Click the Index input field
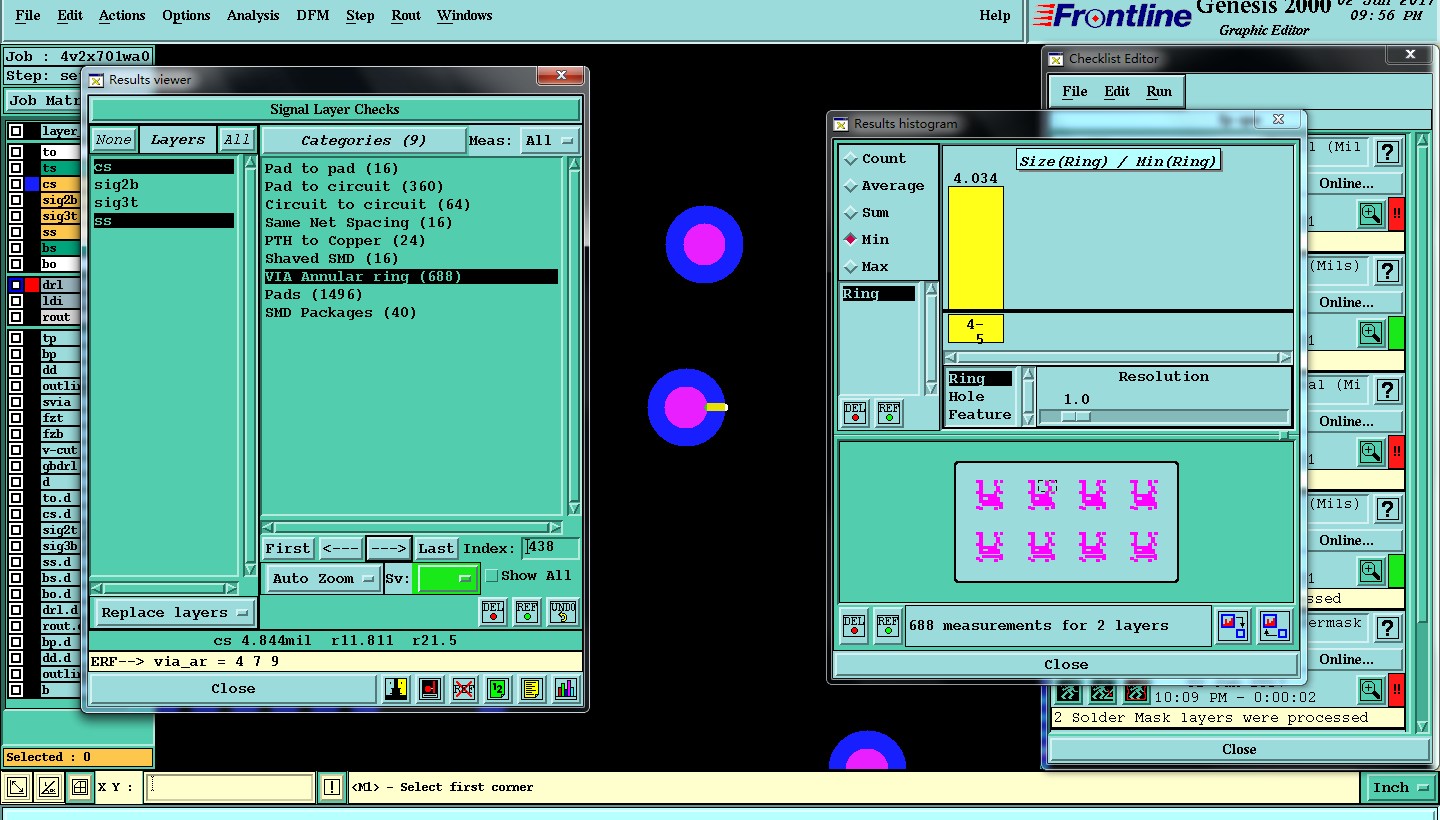 551,548
